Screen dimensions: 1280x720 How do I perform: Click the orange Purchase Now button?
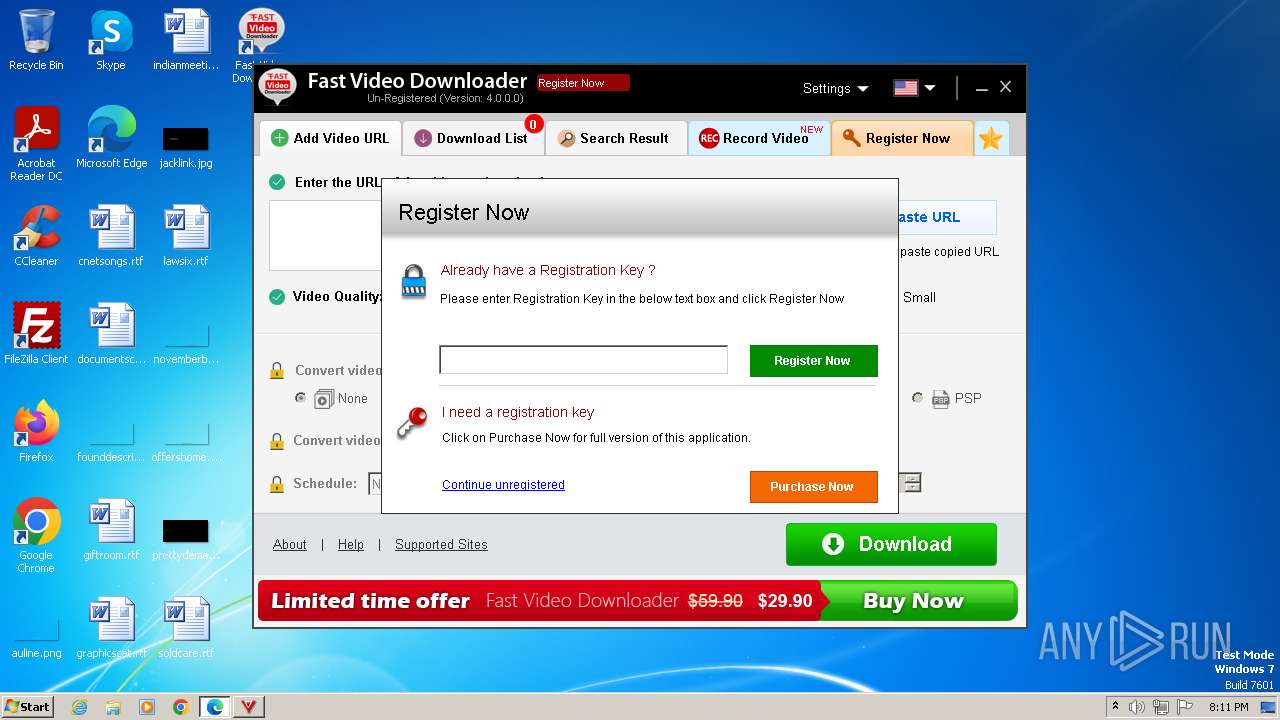point(813,487)
